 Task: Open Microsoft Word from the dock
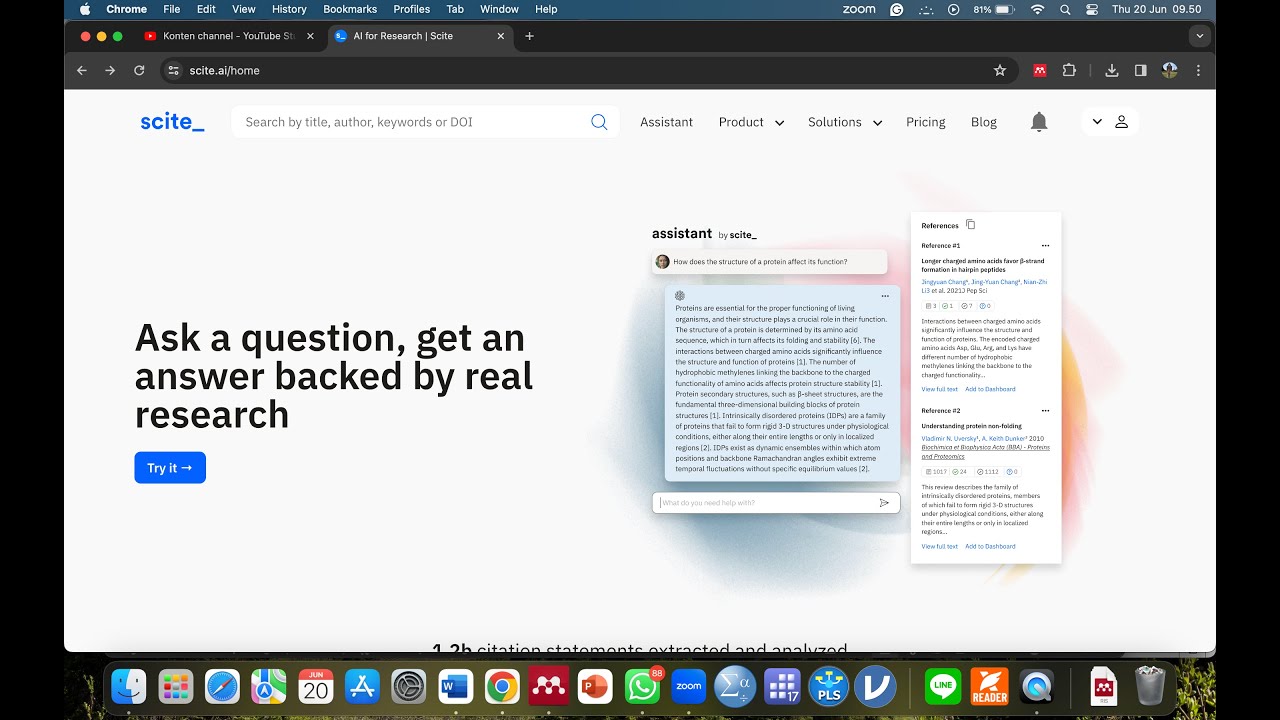point(455,686)
